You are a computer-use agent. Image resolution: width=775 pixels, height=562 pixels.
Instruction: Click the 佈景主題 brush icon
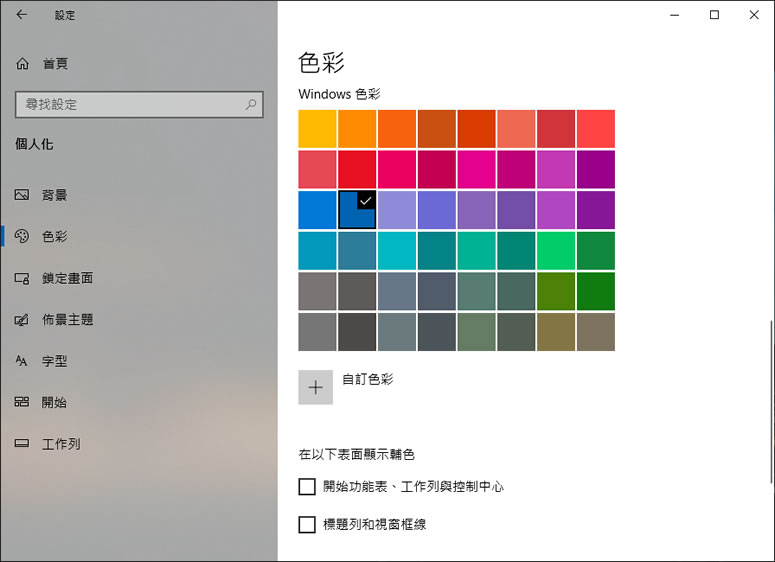(22, 320)
